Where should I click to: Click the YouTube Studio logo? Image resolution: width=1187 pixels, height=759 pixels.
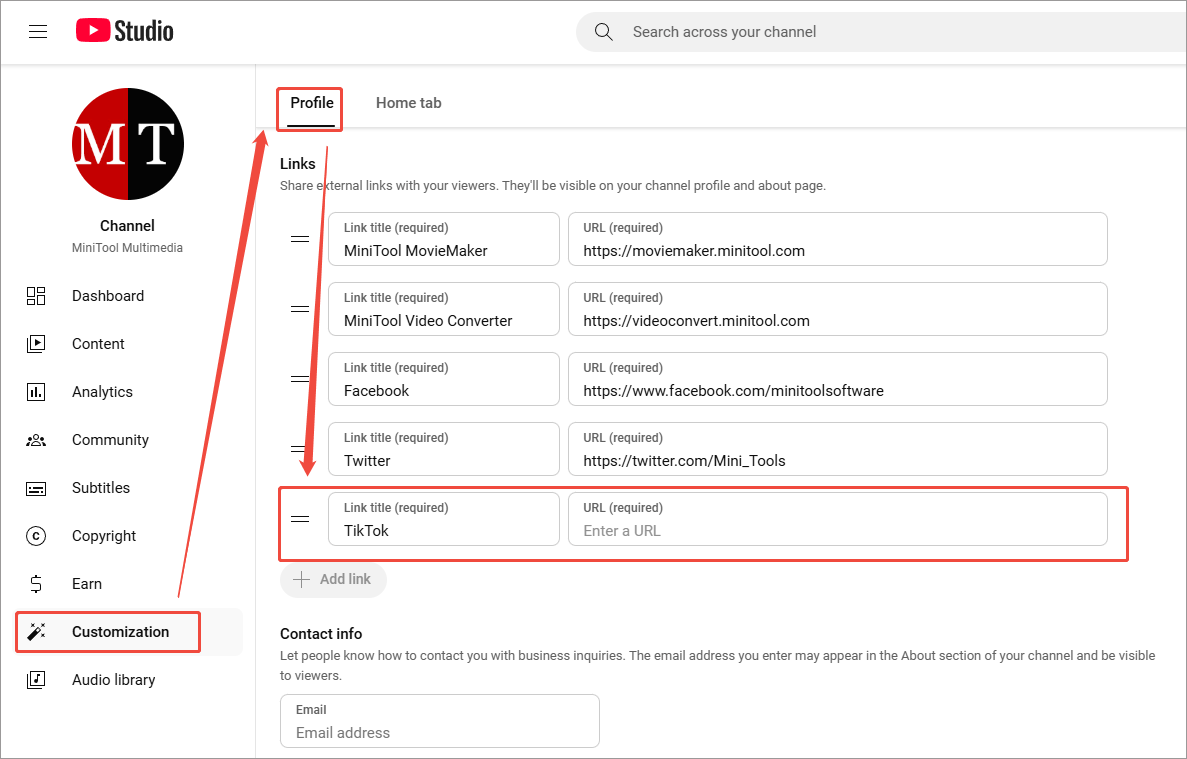click(x=125, y=31)
